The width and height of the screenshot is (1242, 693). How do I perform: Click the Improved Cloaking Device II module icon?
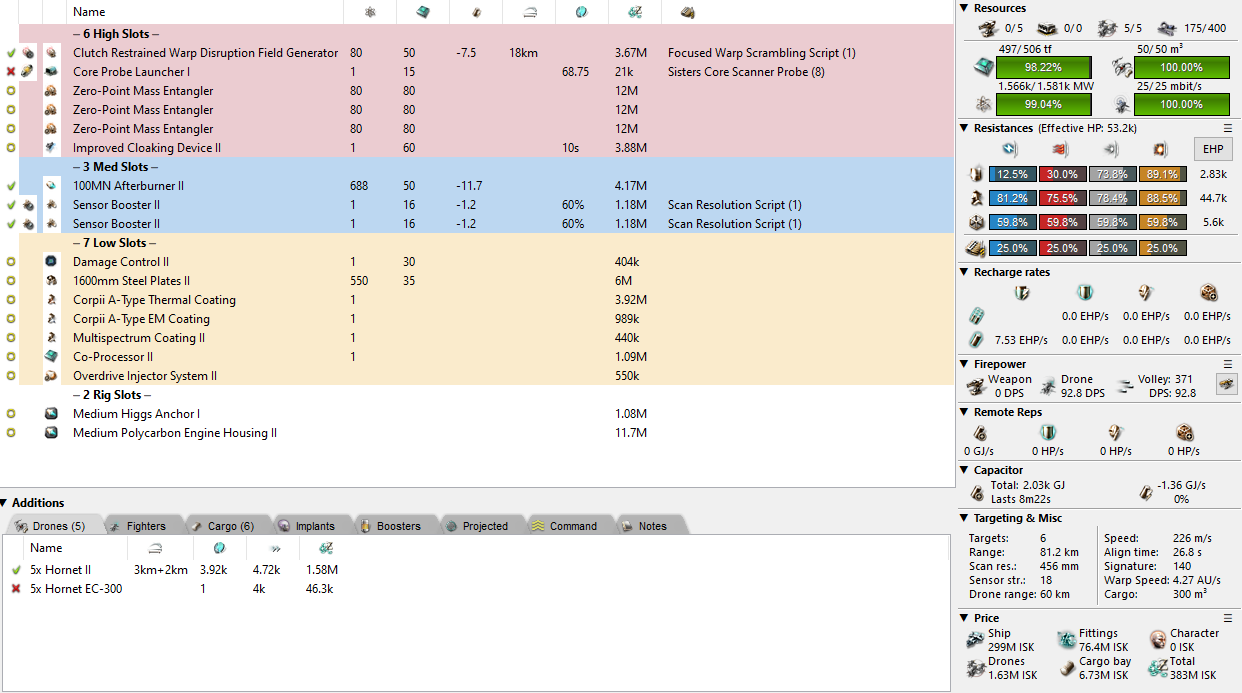tap(51, 148)
